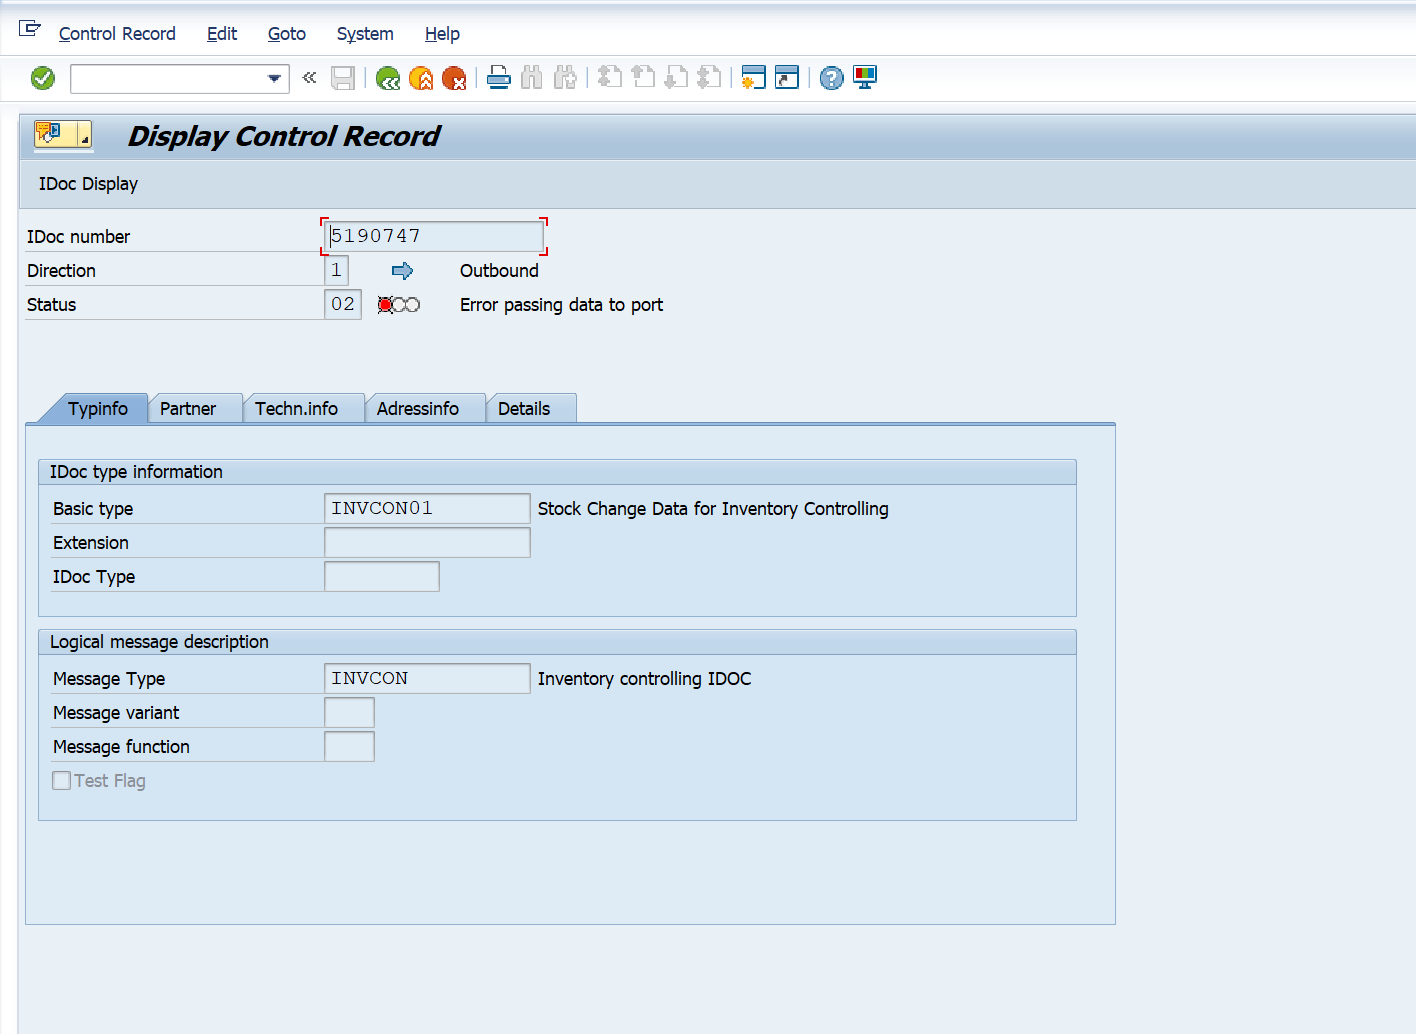
Task: Create a new session via toolbar icon
Action: [754, 78]
